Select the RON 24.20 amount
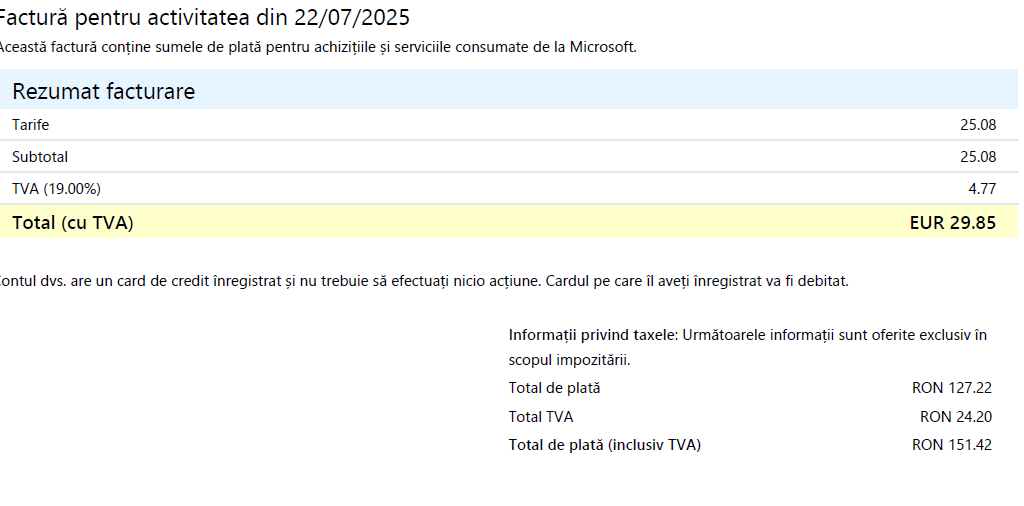Viewport: 1024px width, 506px height. (955, 417)
